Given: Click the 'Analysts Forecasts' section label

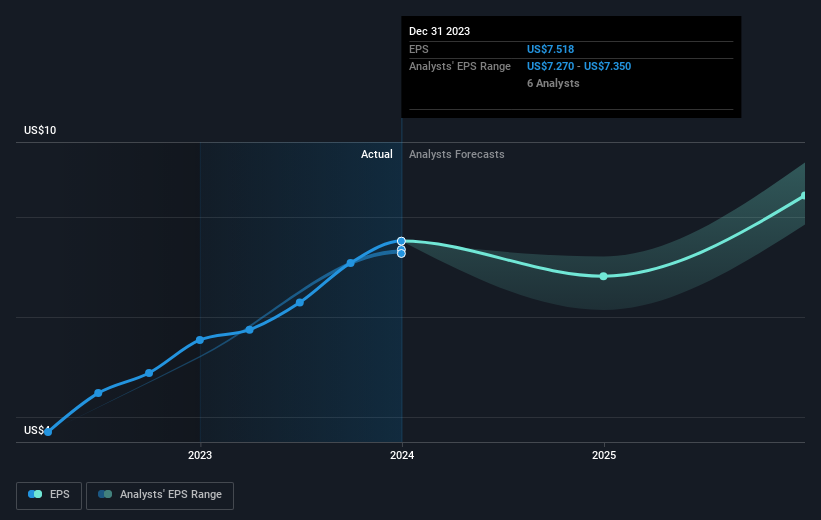Looking at the screenshot, I should [x=457, y=154].
